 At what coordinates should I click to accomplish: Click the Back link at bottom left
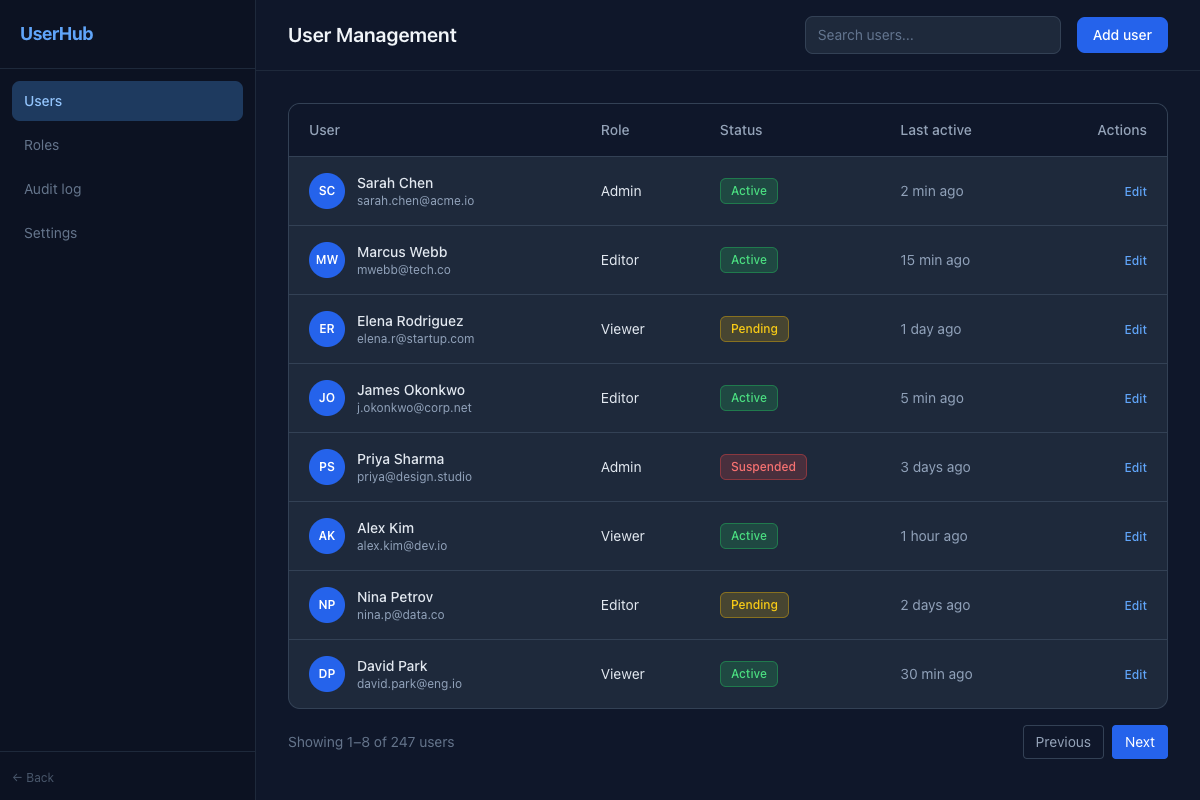pyautogui.click(x=32, y=777)
